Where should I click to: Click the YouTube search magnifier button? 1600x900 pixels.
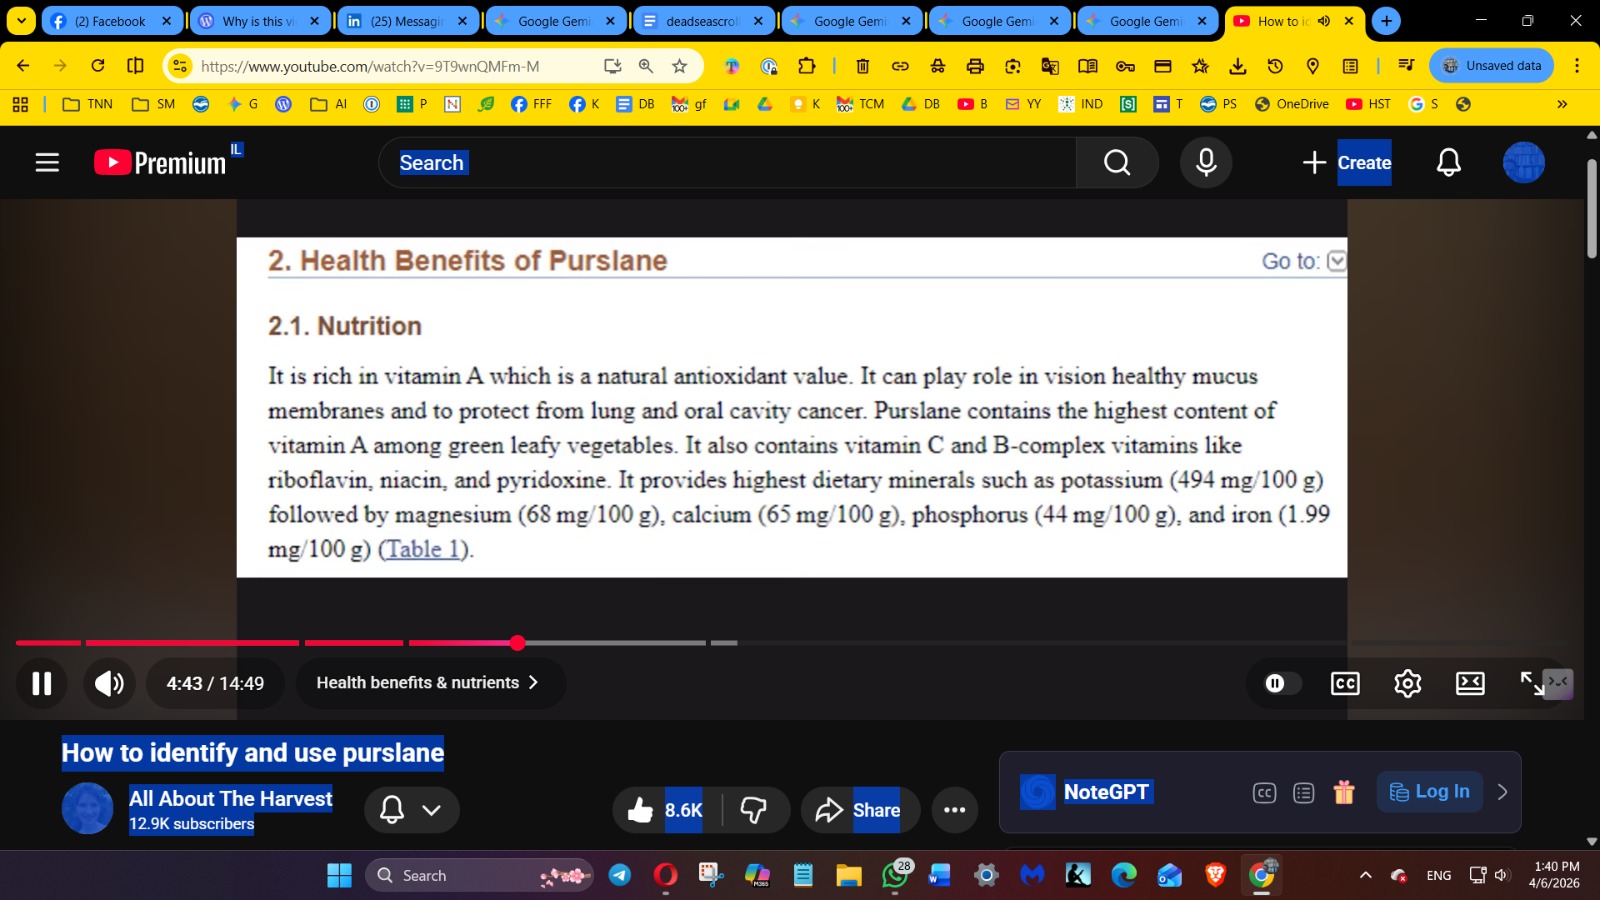click(1117, 162)
